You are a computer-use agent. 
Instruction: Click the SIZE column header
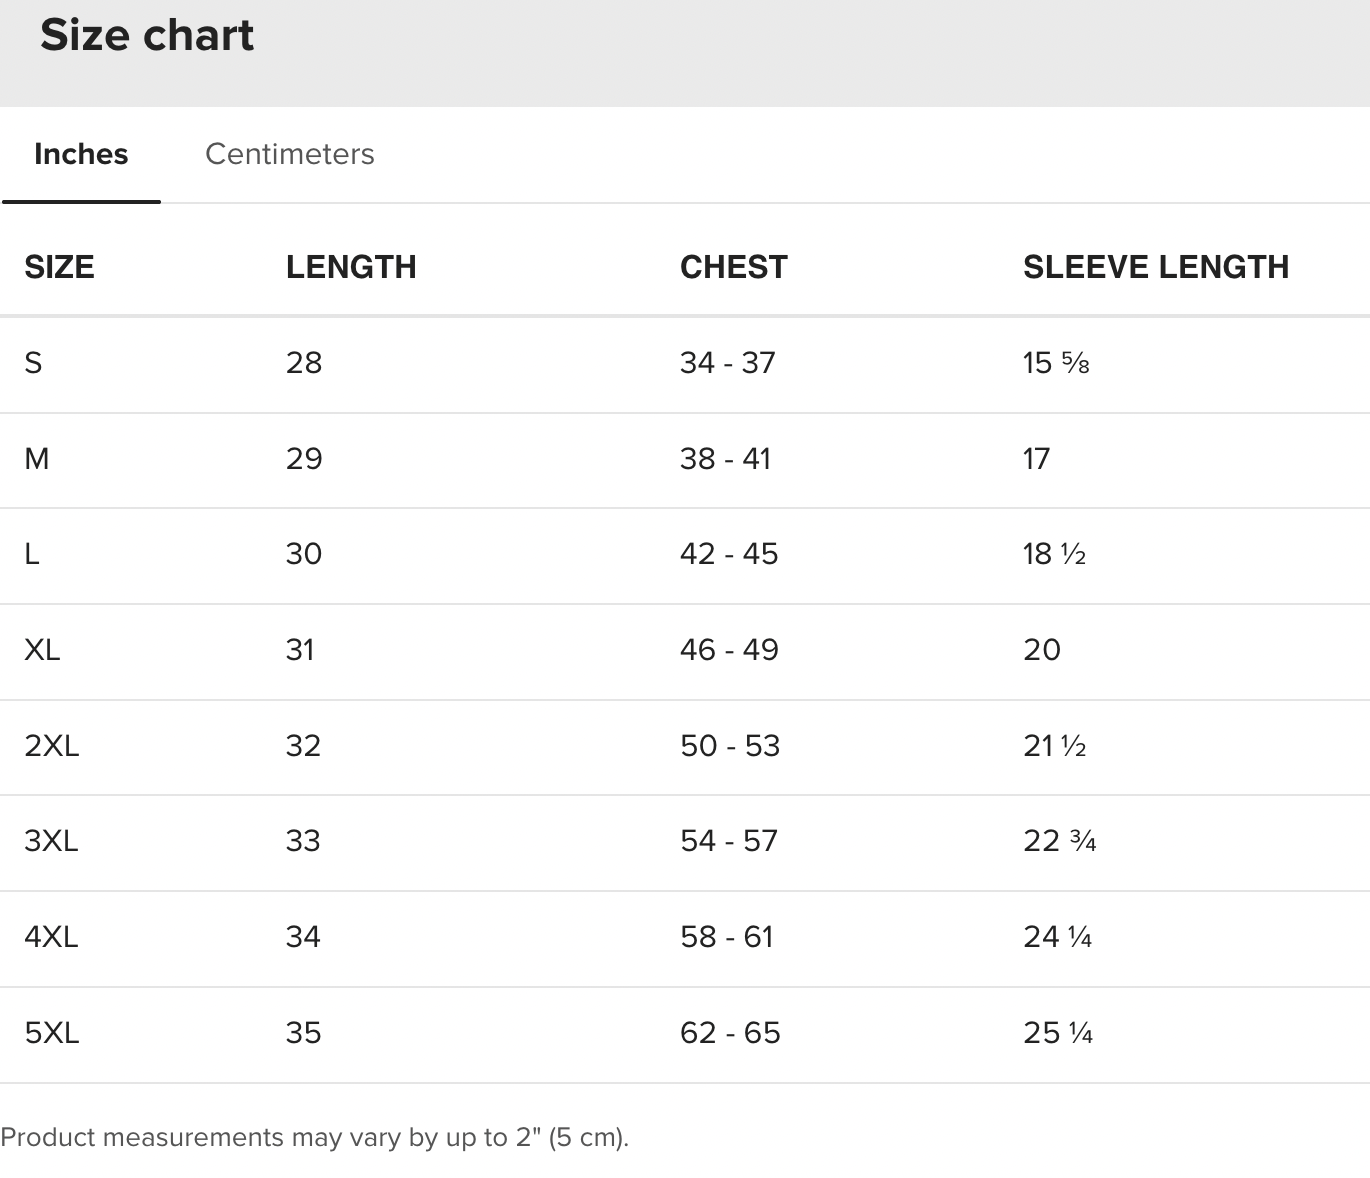(59, 267)
